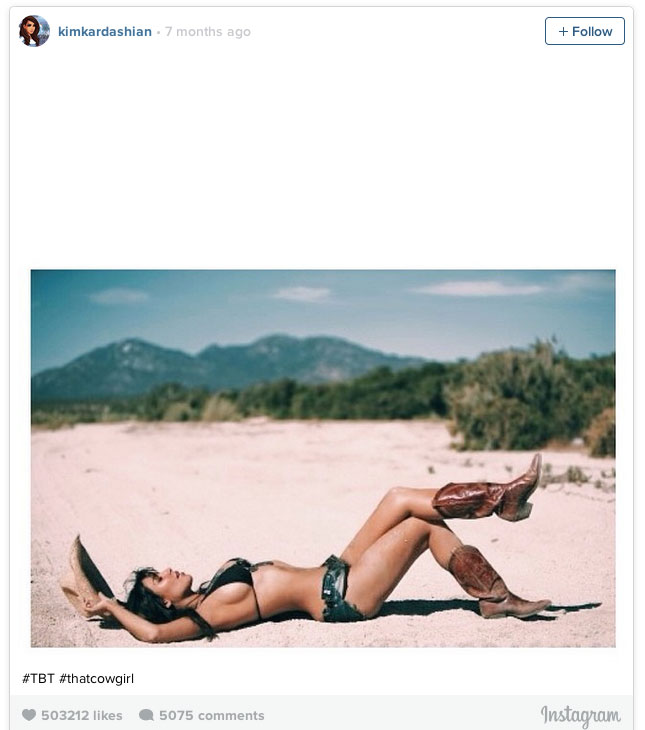Click the mountain range in the photo
Screen dimensions: 645x730
[x=224, y=363]
